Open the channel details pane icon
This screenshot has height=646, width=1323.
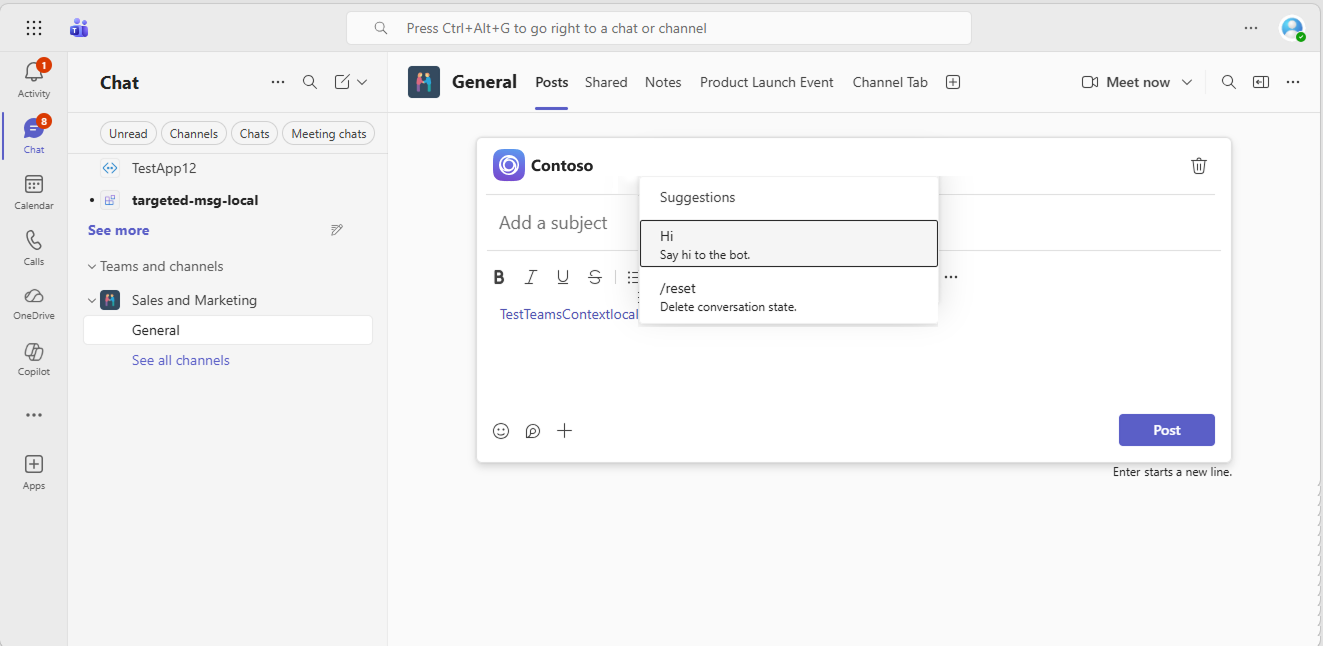[1261, 82]
